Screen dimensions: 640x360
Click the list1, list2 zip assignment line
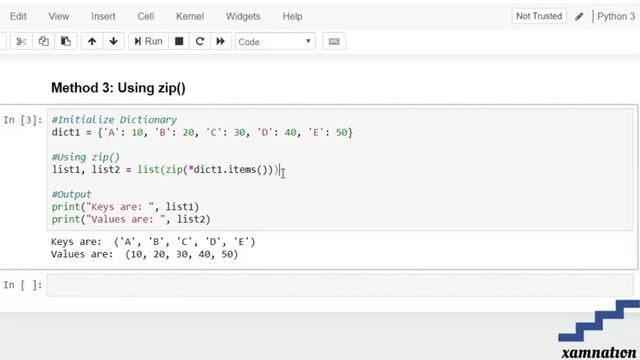click(165, 169)
